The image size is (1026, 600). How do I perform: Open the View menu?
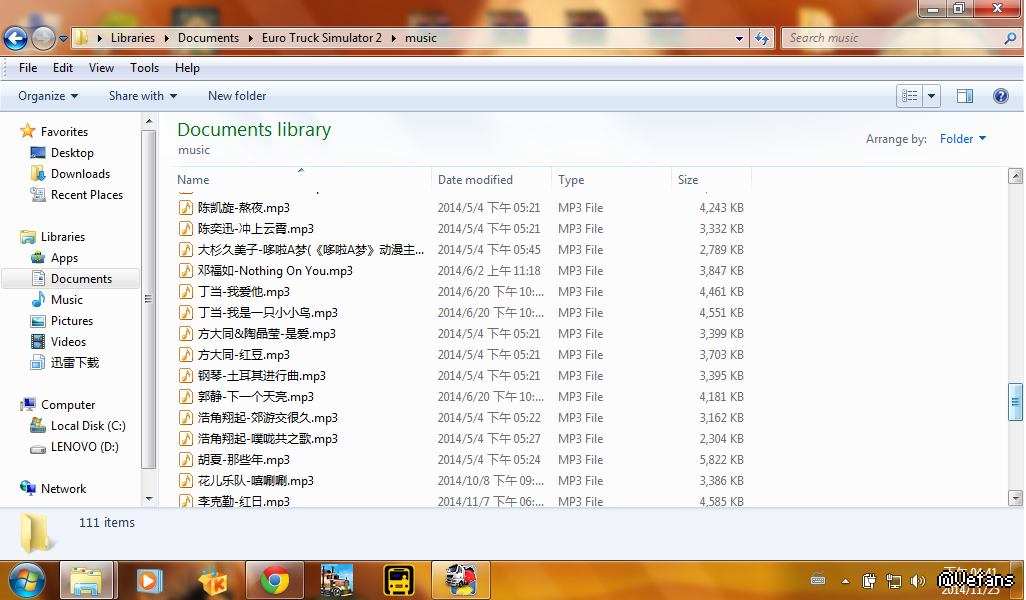point(101,68)
